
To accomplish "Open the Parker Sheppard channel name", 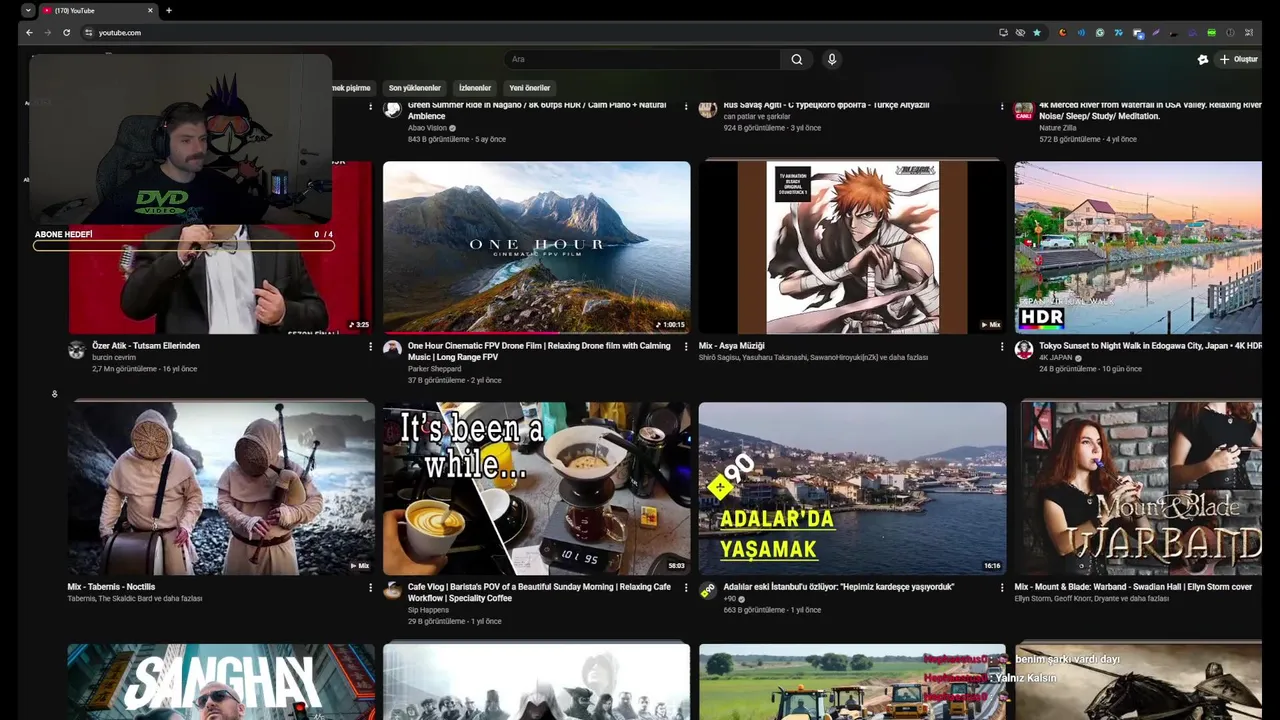I will coord(434,369).
